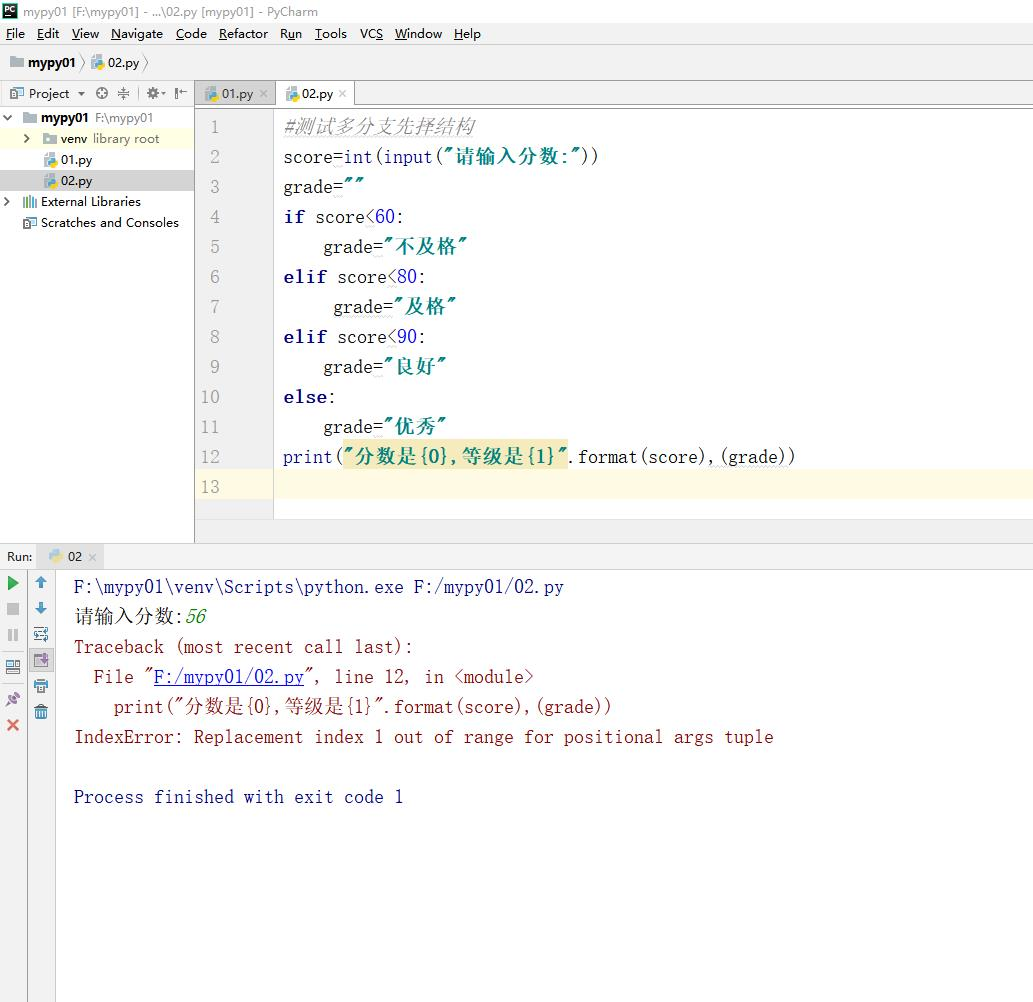Click 02.py in the breadcrumb bar
The height and width of the screenshot is (1002, 1033).
pyautogui.click(x=116, y=63)
